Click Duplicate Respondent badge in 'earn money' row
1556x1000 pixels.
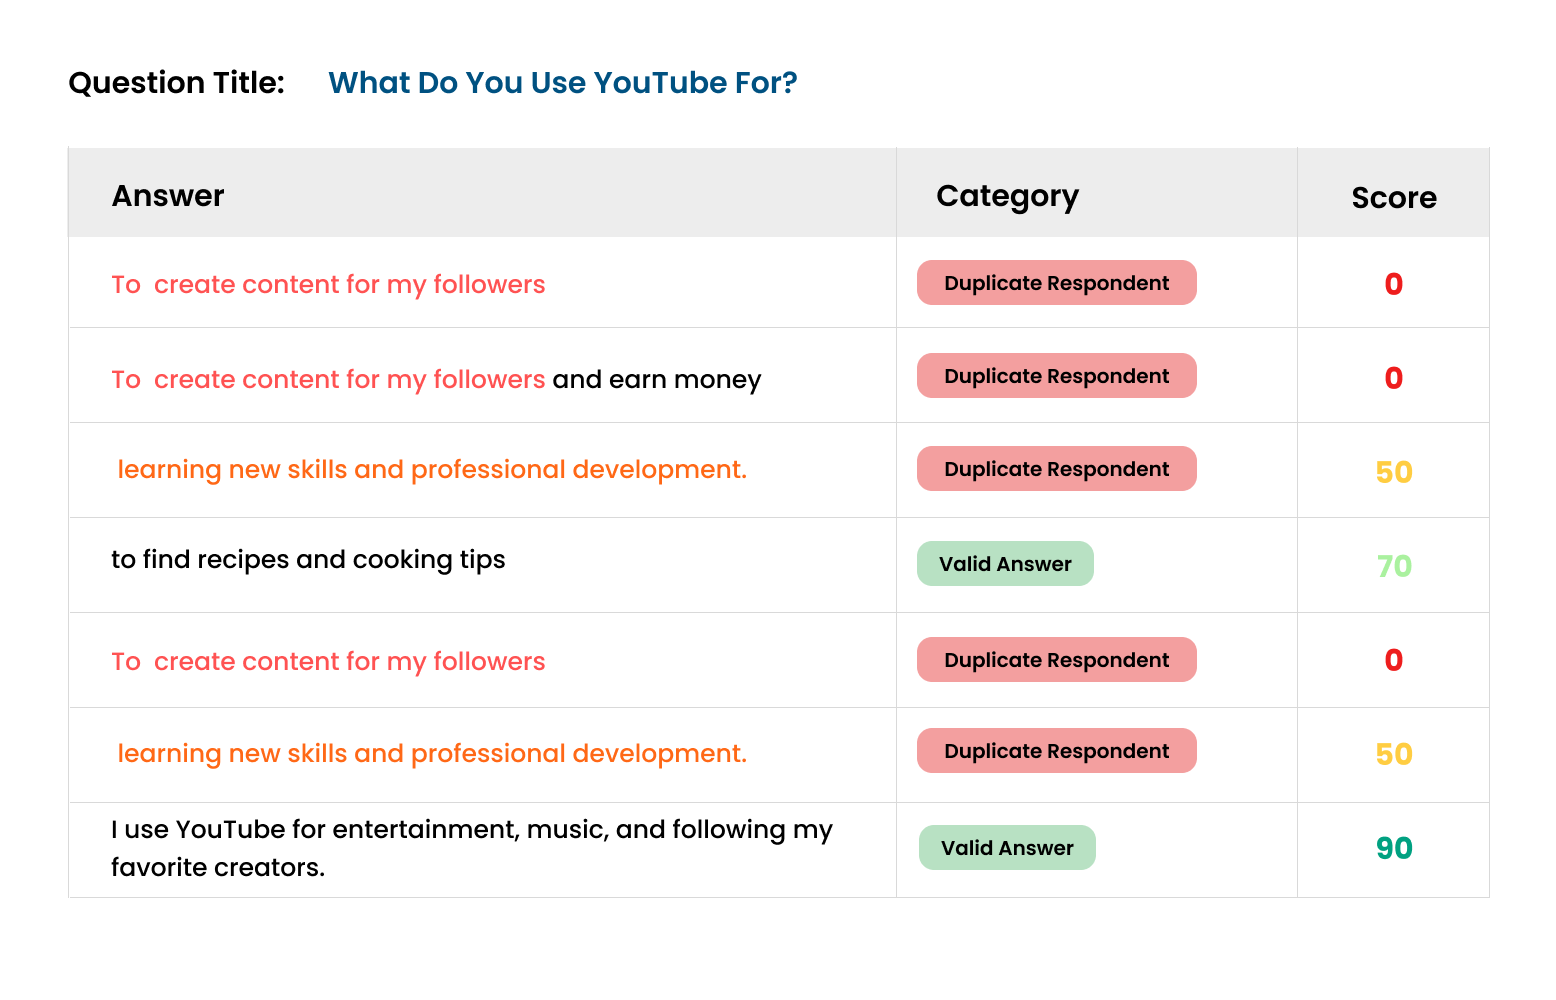pos(1057,376)
